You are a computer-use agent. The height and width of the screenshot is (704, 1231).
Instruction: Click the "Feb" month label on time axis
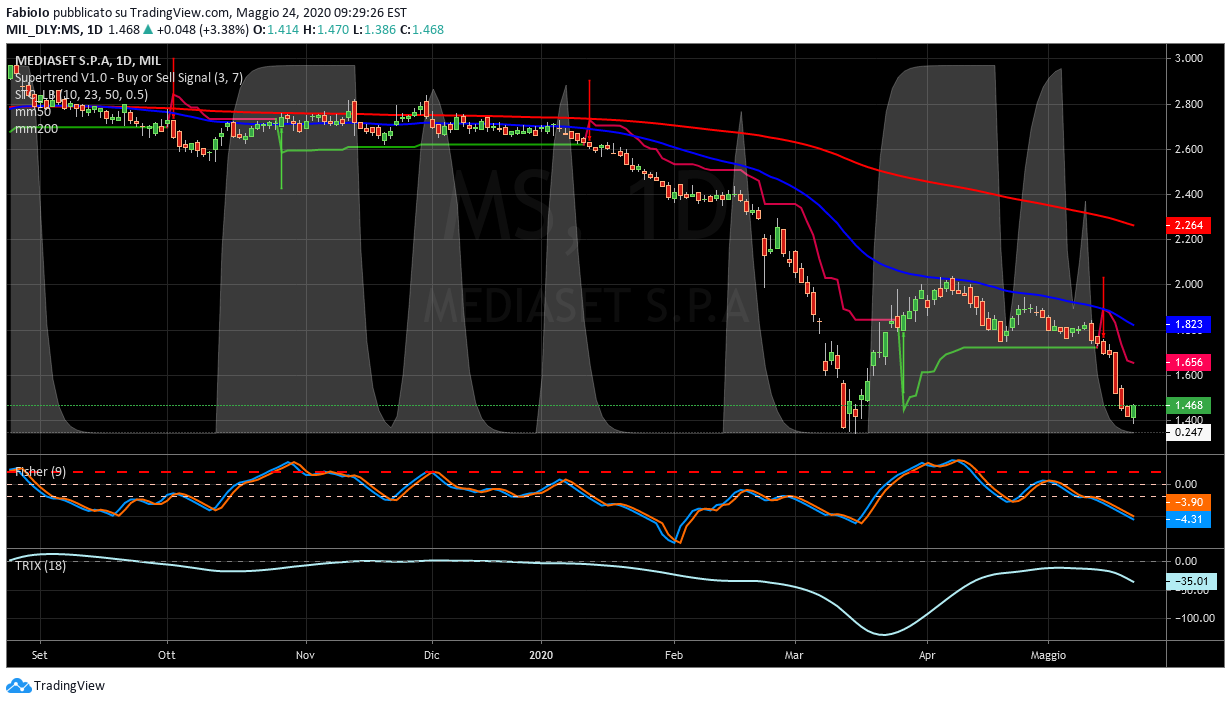pos(673,656)
